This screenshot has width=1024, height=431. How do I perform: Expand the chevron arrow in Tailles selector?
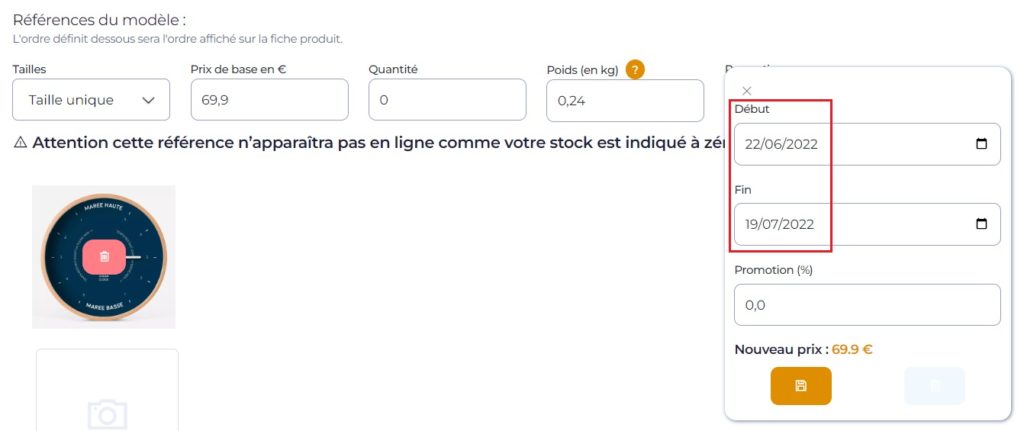pyautogui.click(x=148, y=101)
